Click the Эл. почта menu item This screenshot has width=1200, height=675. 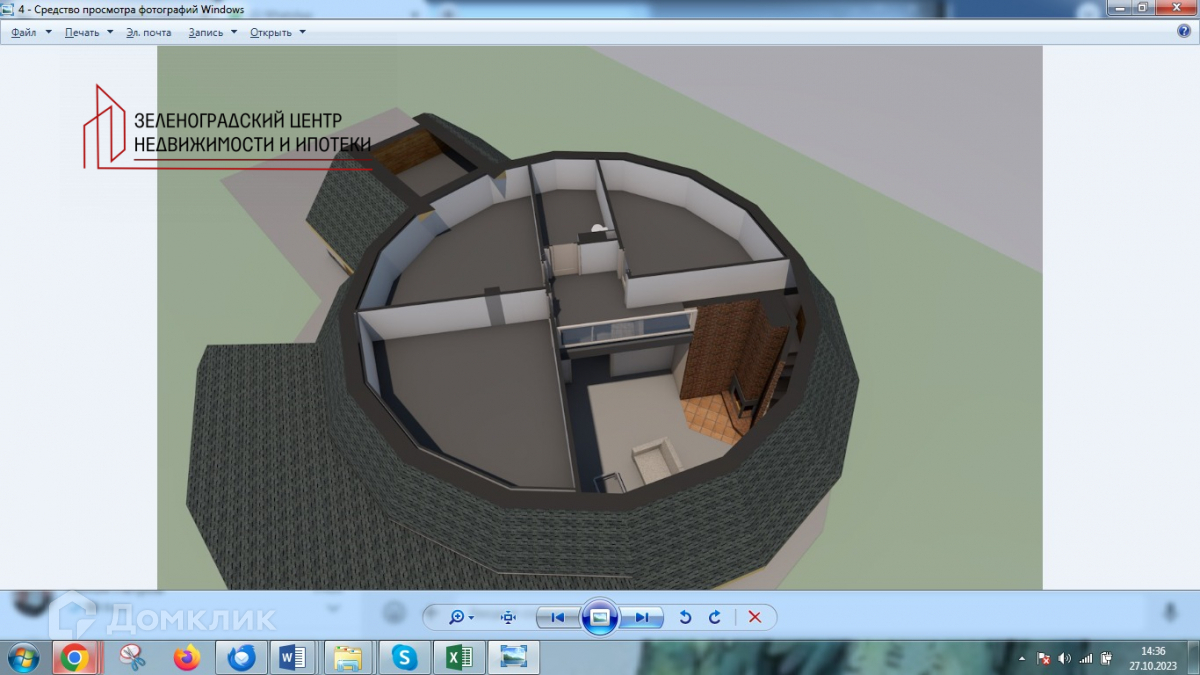click(x=149, y=32)
